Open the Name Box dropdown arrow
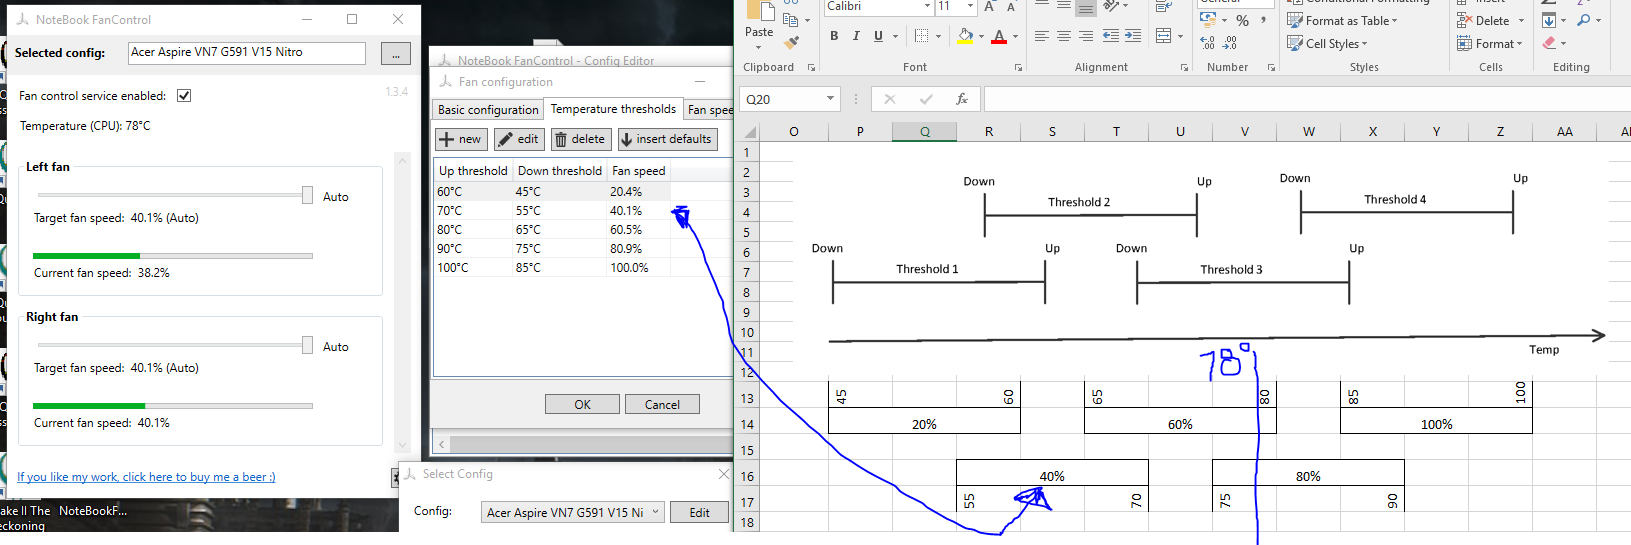Viewport: 1631px width, 545px height. 830,99
